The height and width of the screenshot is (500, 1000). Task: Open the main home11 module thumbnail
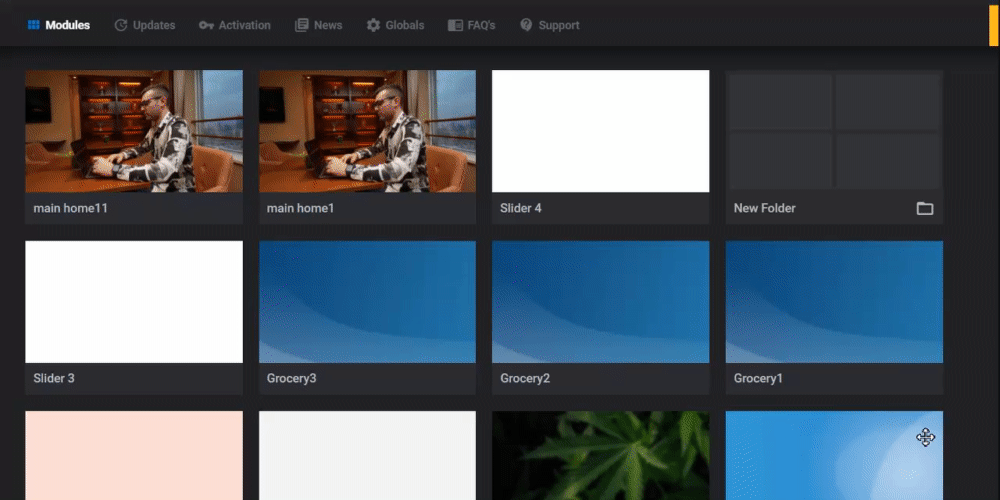click(x=134, y=131)
